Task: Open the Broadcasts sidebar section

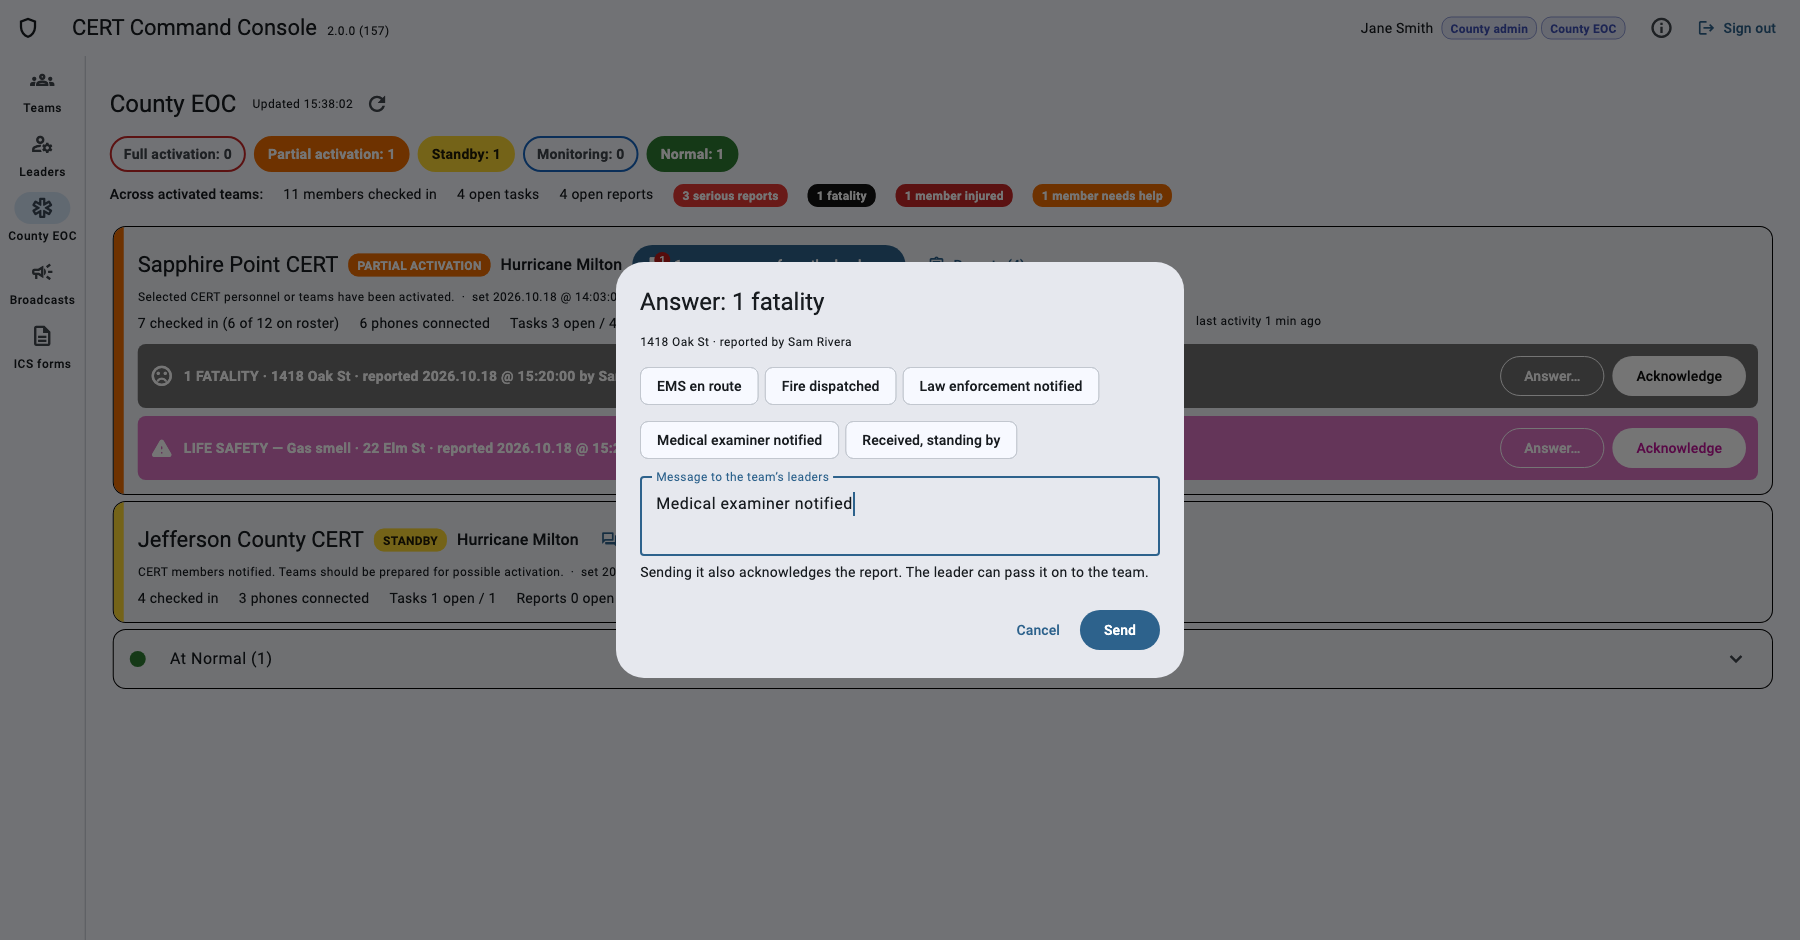Action: click(42, 284)
